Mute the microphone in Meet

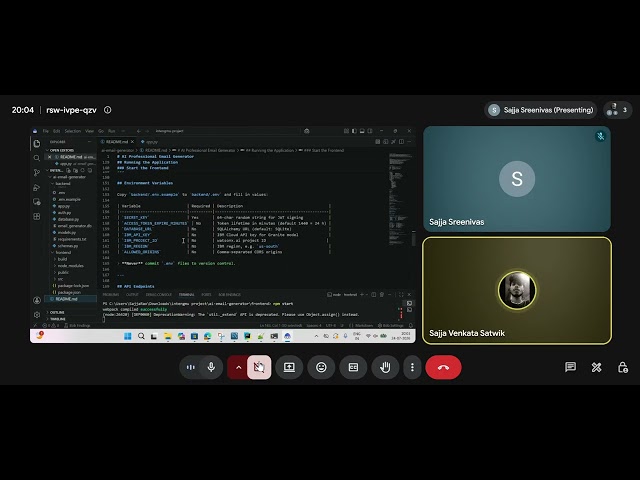pyautogui.click(x=211, y=367)
